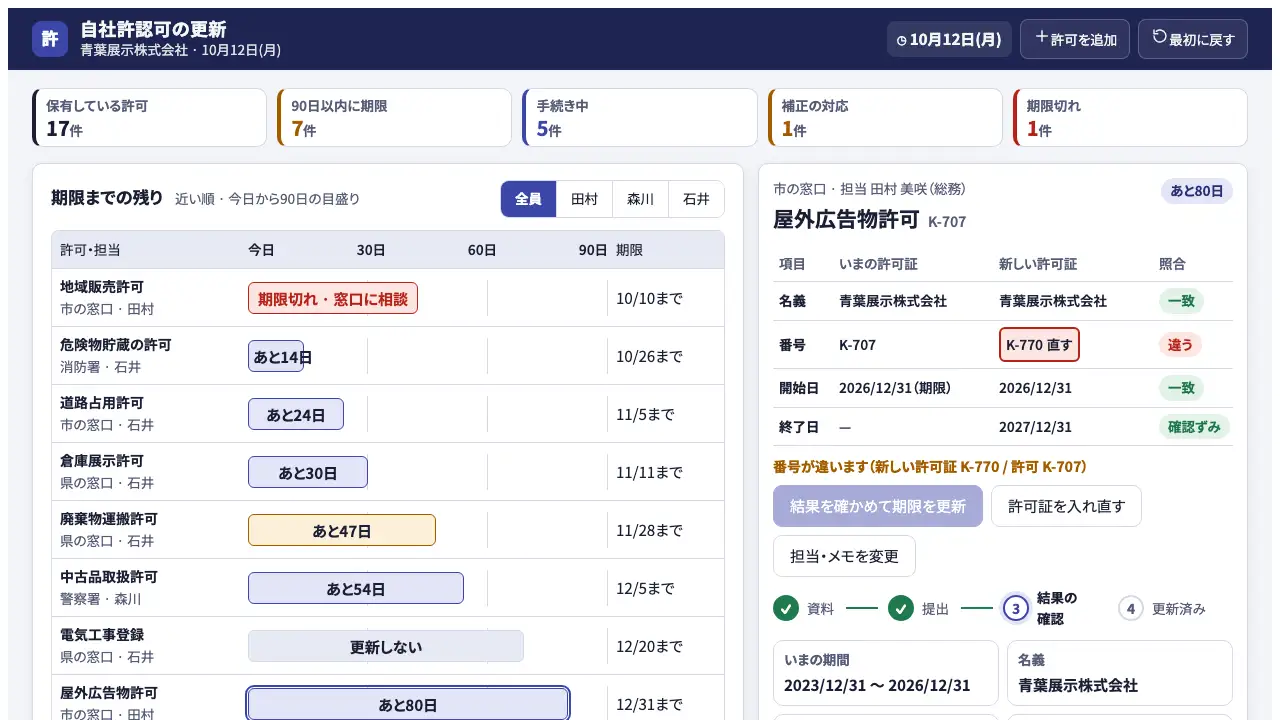The height and width of the screenshot is (720, 1280).
Task: Click the green check icon for 提出 step
Action: [901, 608]
